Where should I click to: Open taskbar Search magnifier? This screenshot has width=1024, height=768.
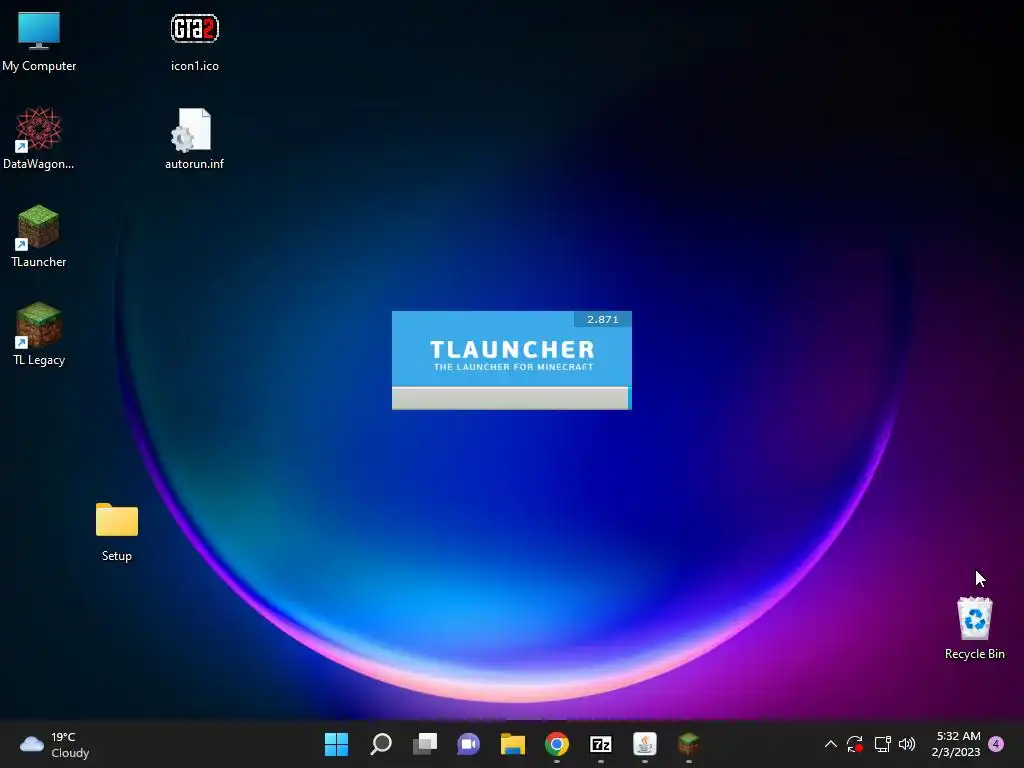coord(381,744)
